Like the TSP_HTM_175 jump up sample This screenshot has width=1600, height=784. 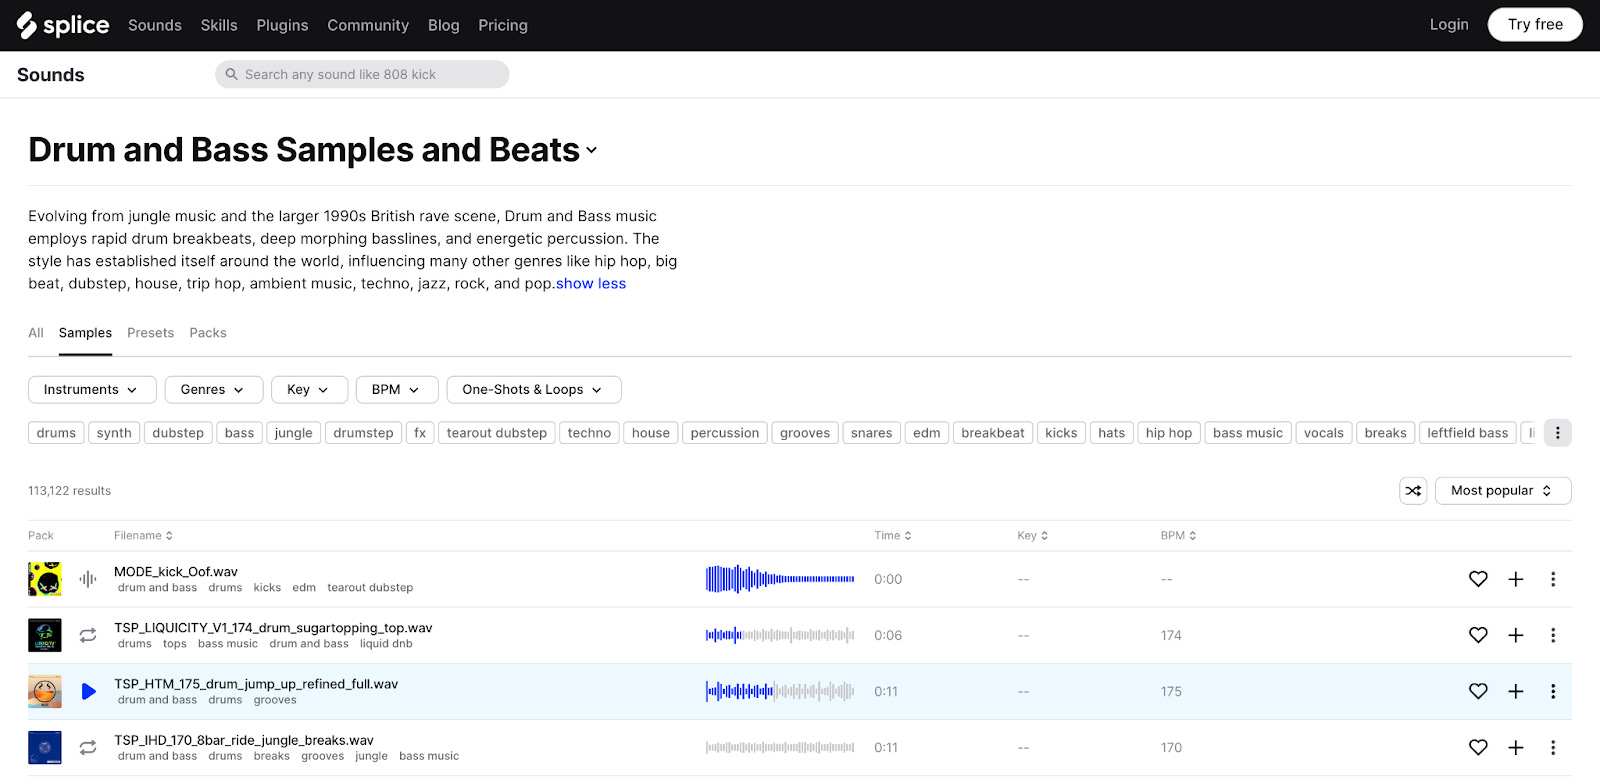pyautogui.click(x=1478, y=691)
